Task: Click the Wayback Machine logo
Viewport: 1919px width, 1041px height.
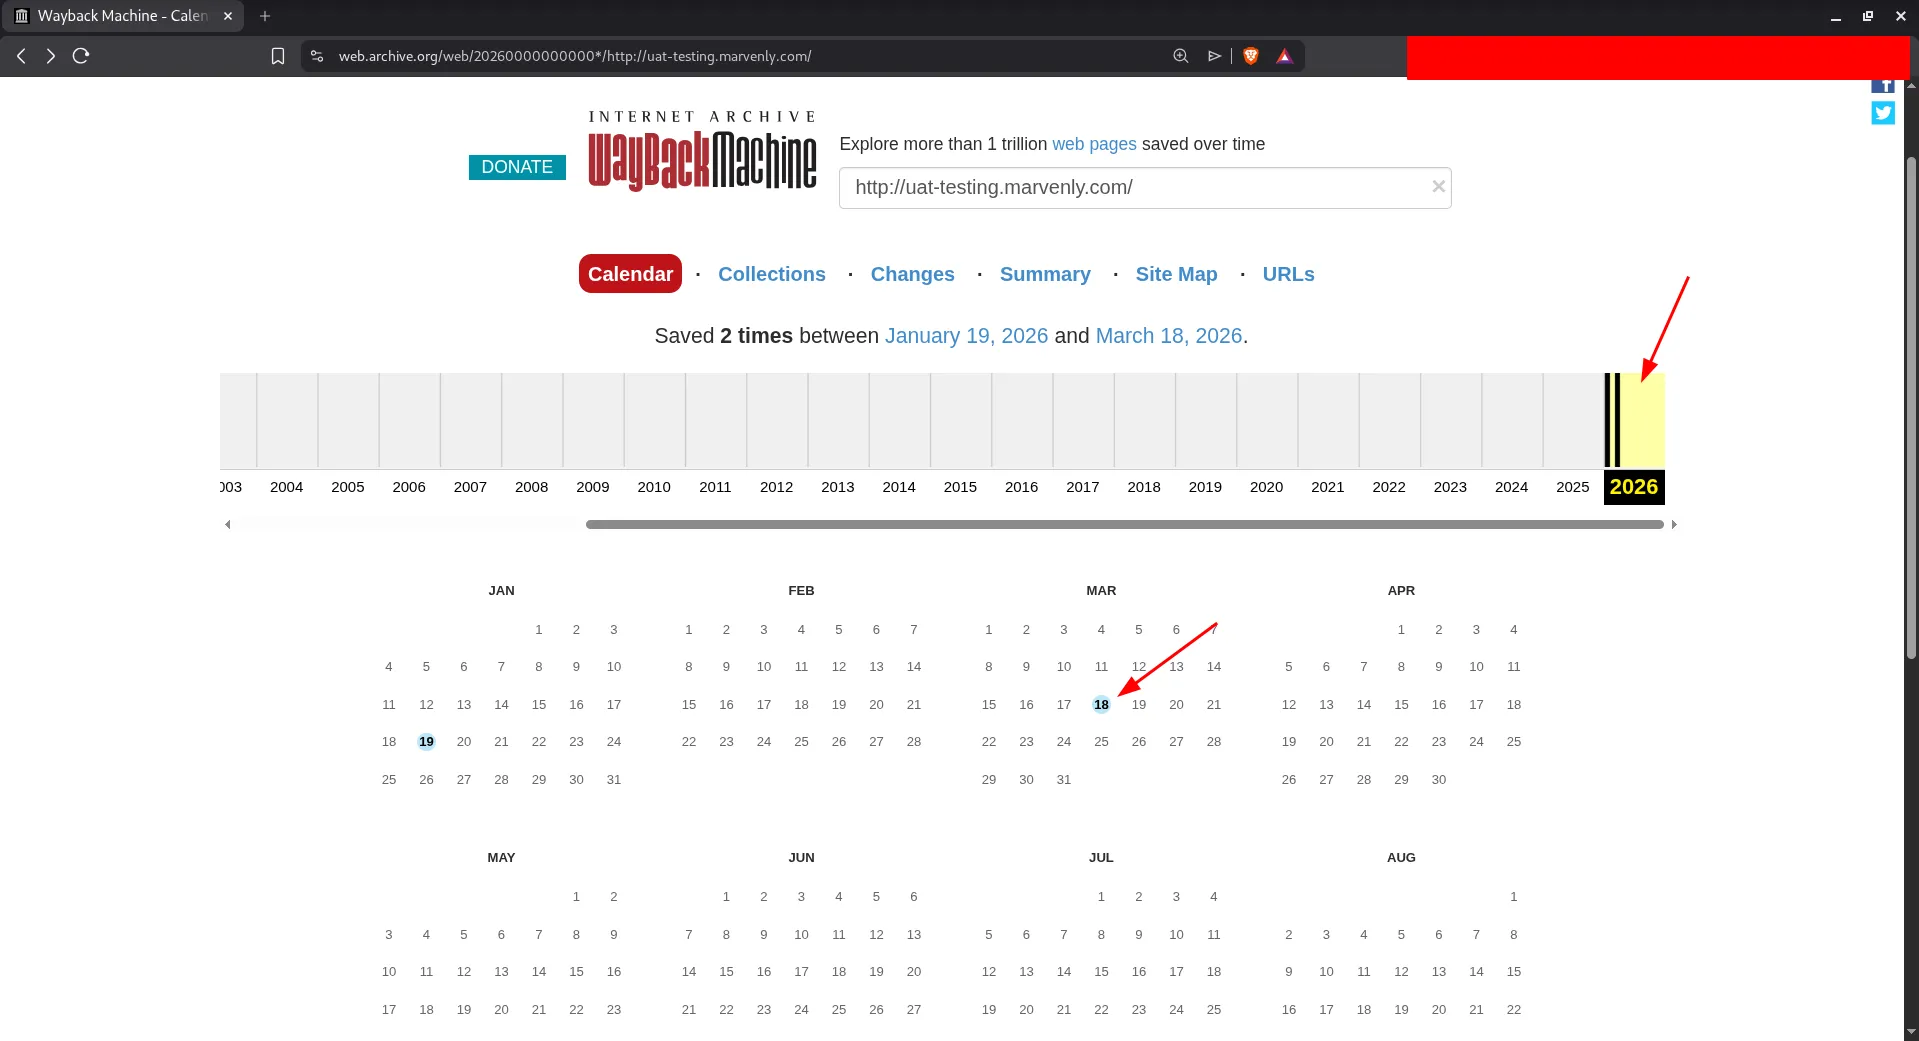Action: 702,150
